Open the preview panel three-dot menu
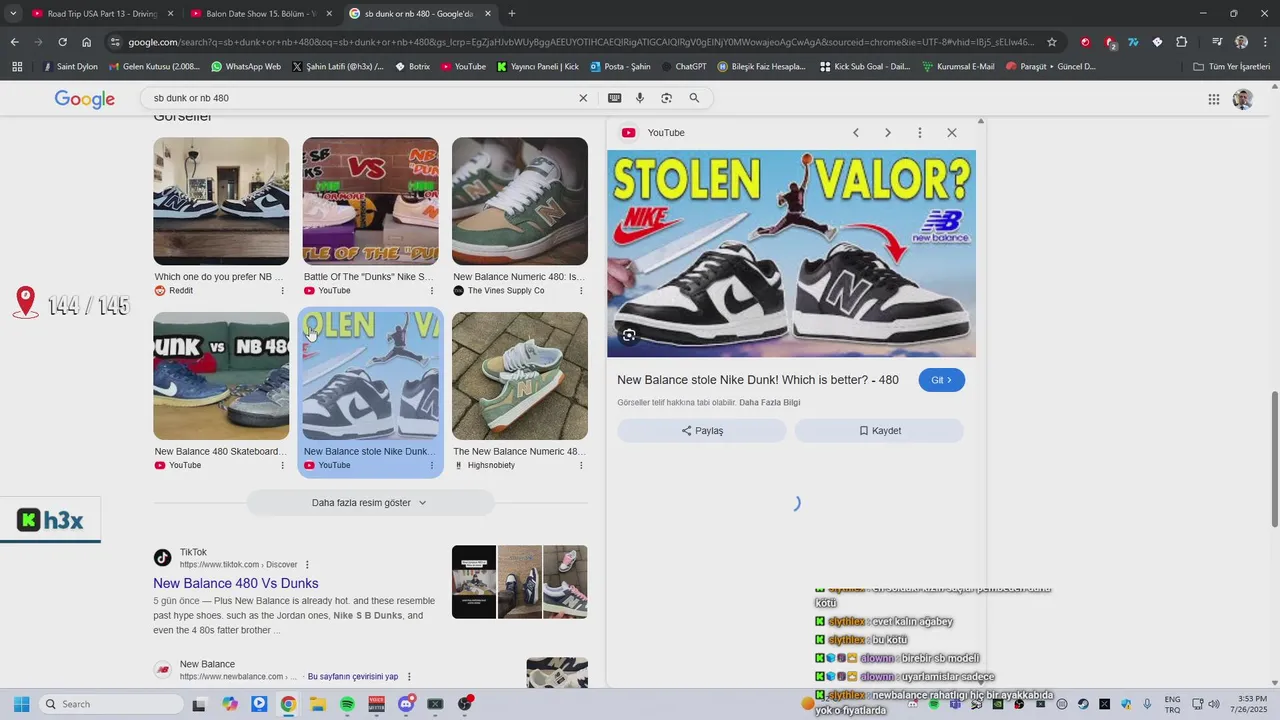1280x720 pixels. (920, 133)
